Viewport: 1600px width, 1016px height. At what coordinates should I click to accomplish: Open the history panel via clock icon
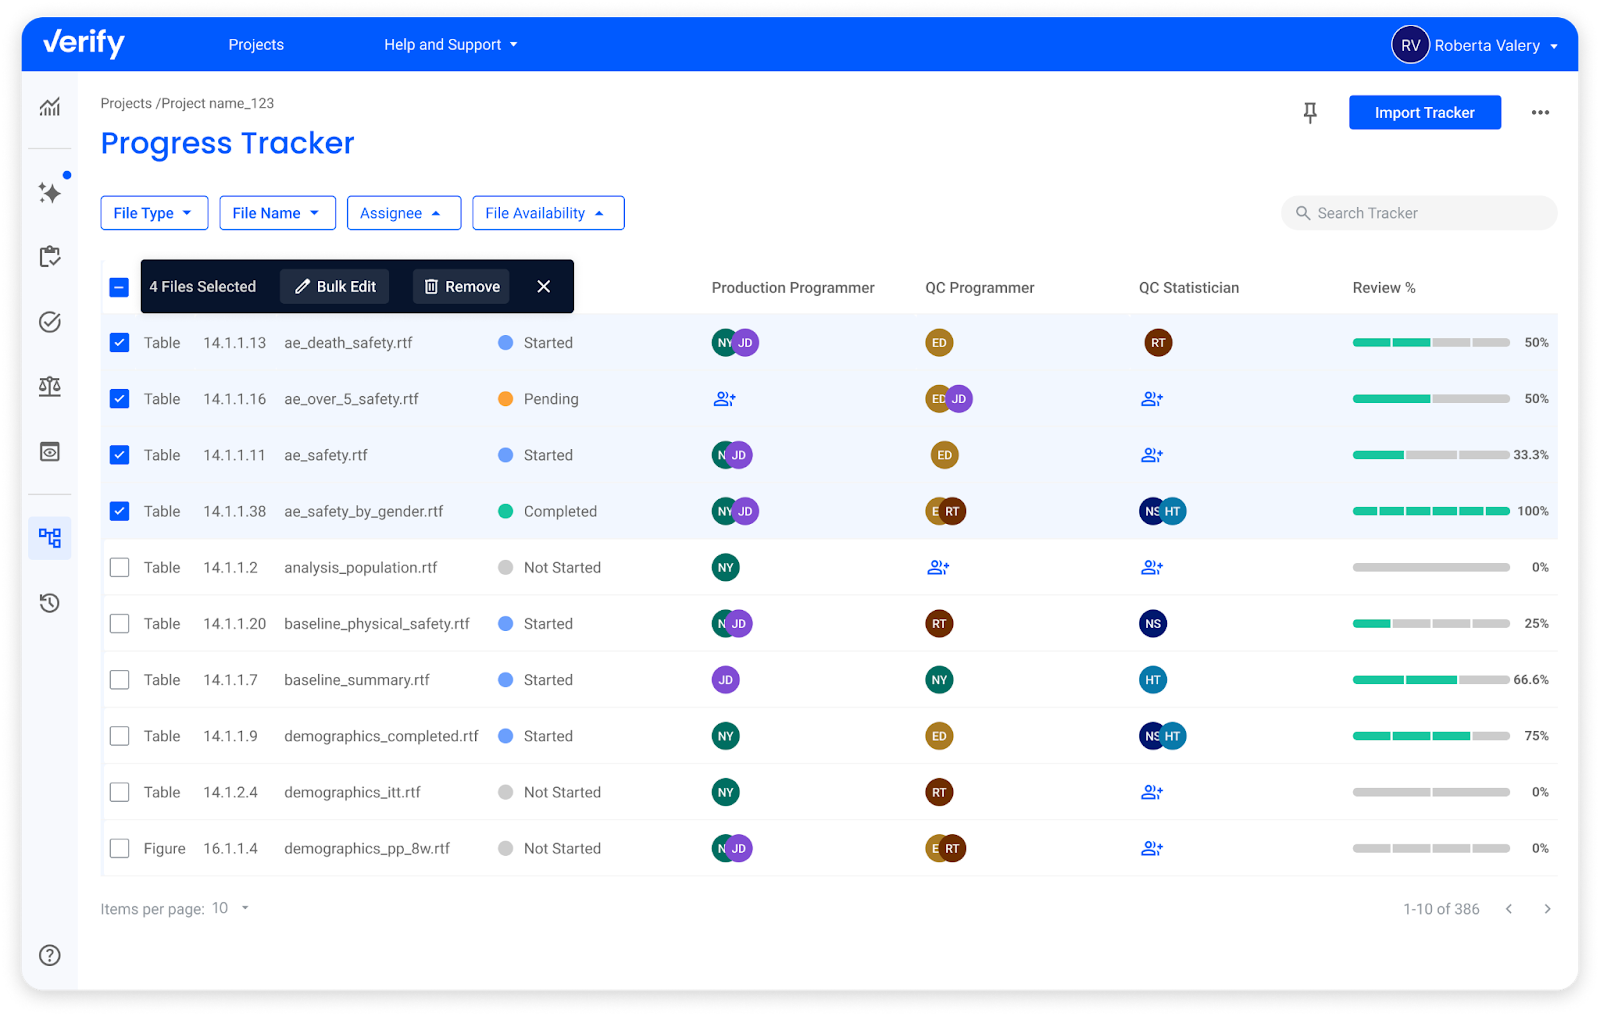[x=50, y=603]
